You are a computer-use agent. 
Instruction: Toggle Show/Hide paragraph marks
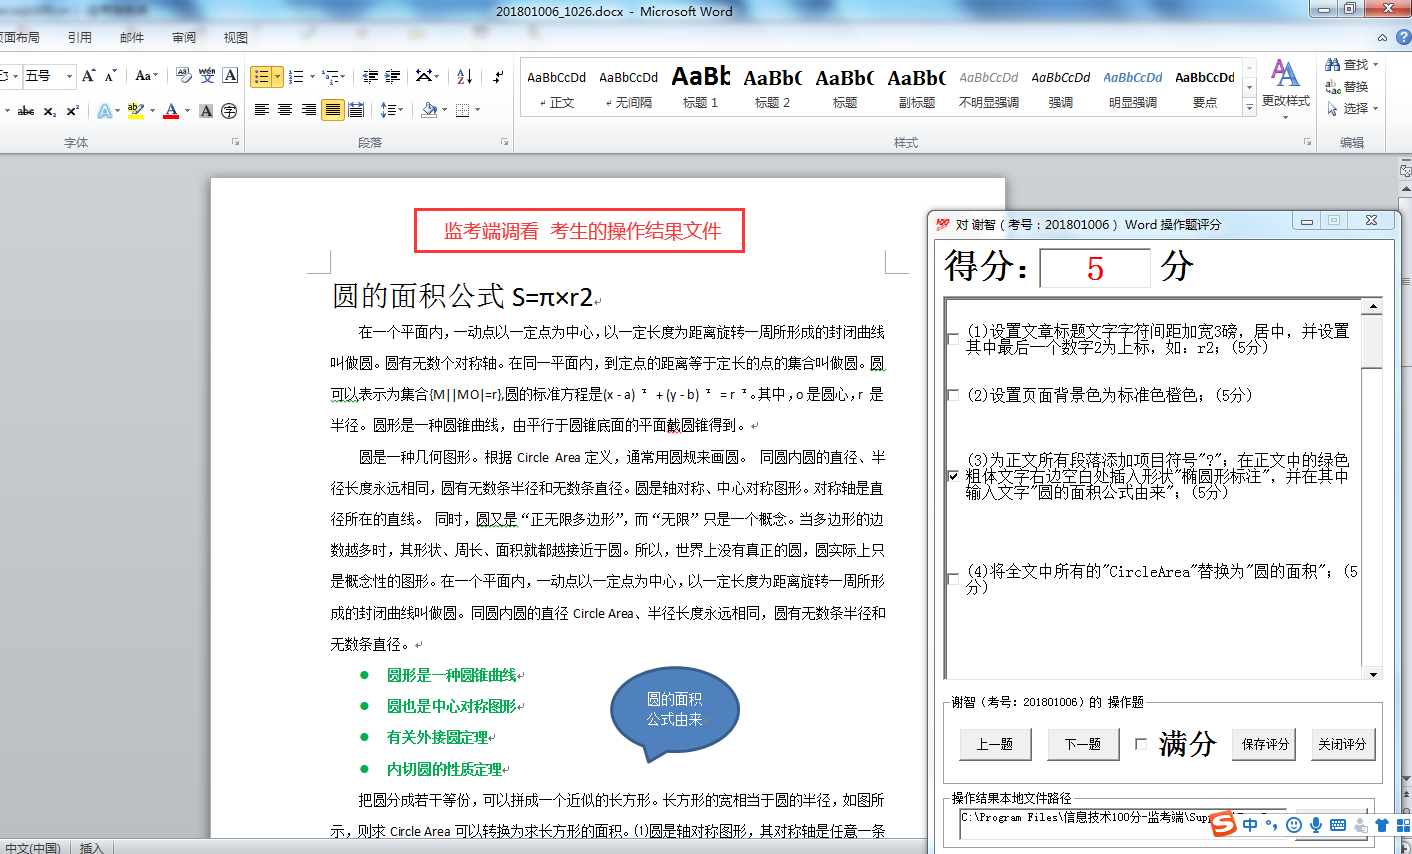click(498, 76)
